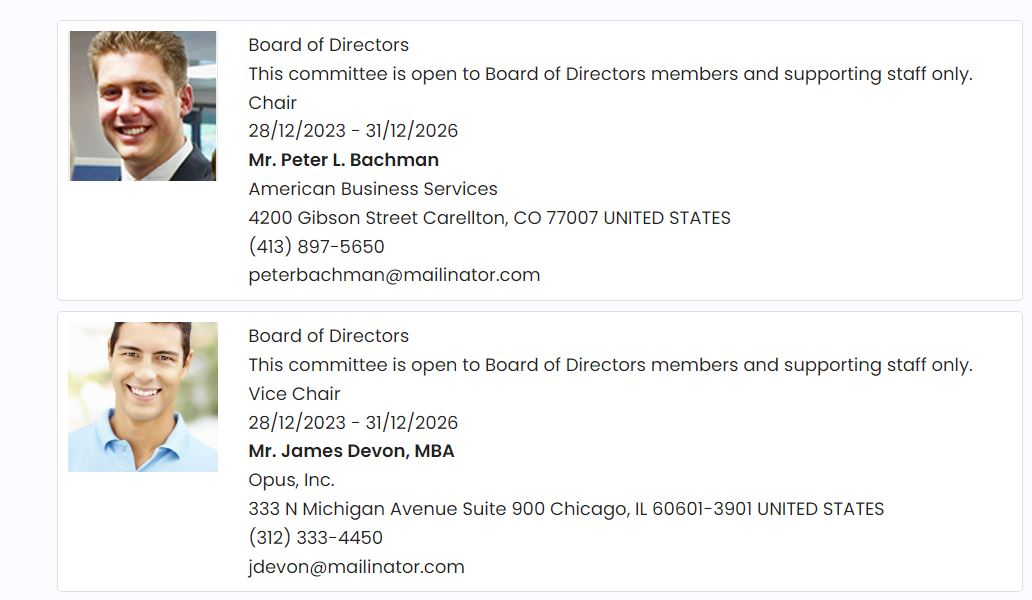The height and width of the screenshot is (600, 1032).
Task: Open the Mr. James Devon, MBA name
Action: pos(351,451)
